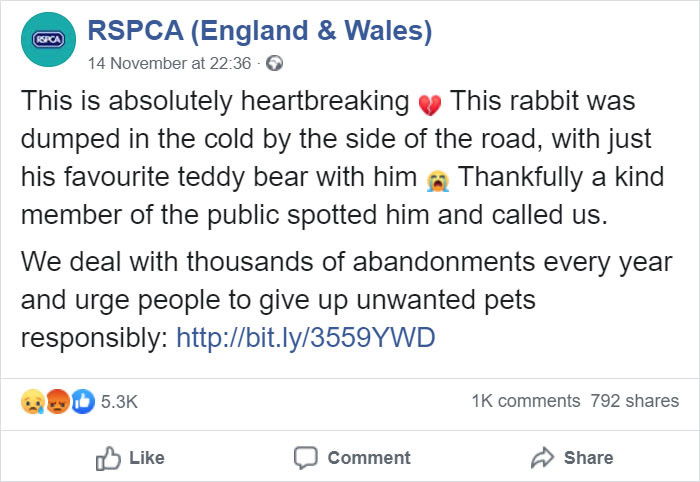Click the Share button label
This screenshot has height=482, width=700.
(588, 458)
